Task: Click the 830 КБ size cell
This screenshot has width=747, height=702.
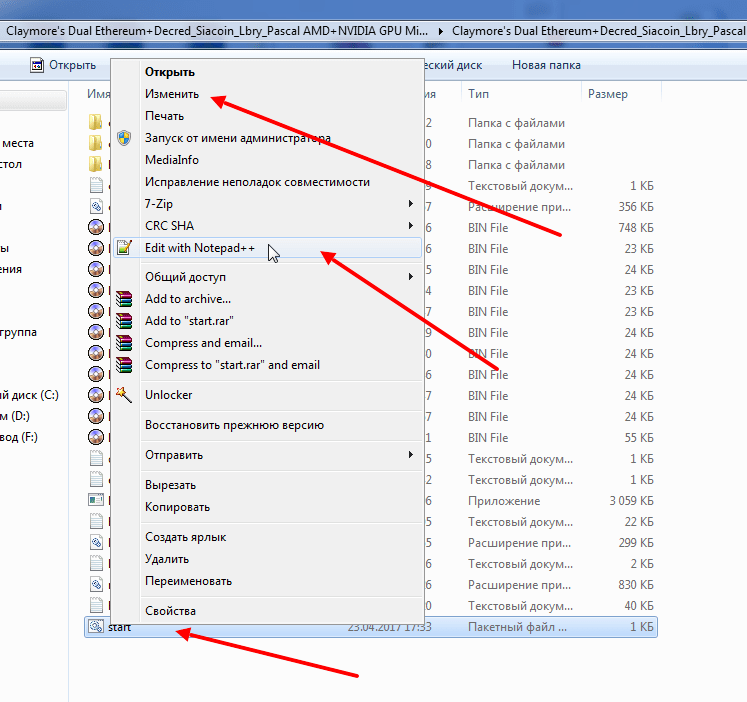Action: (636, 584)
